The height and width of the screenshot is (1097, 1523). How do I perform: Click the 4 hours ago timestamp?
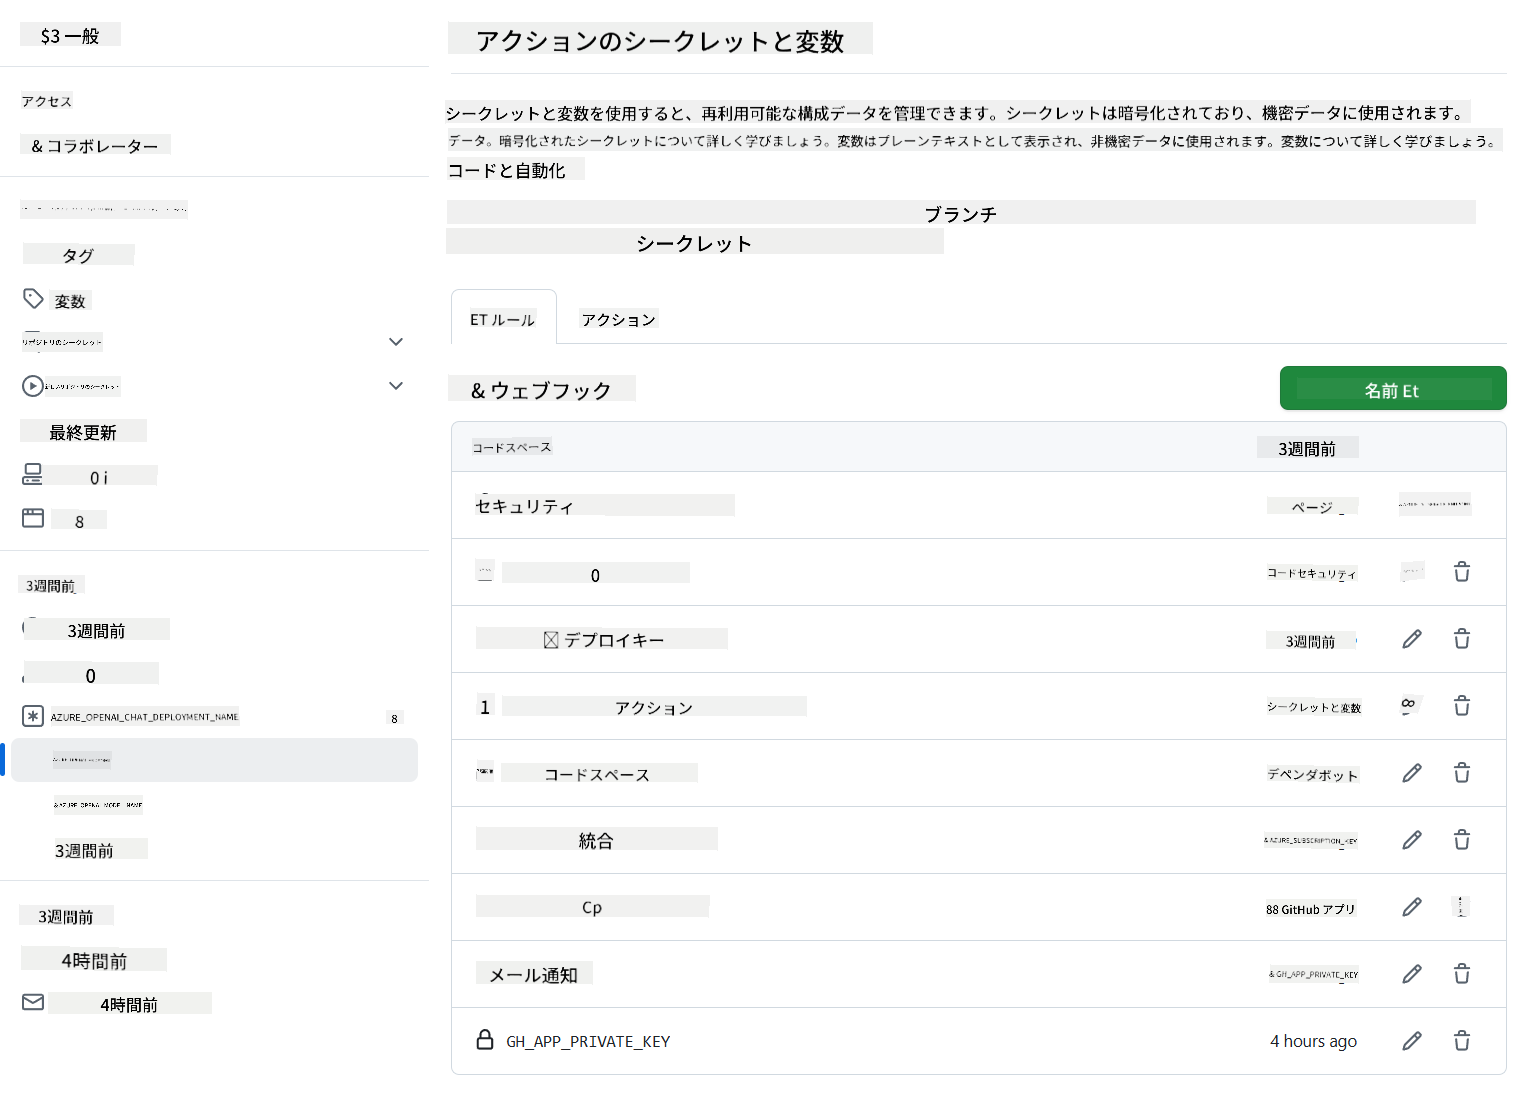pyautogui.click(x=1313, y=1041)
